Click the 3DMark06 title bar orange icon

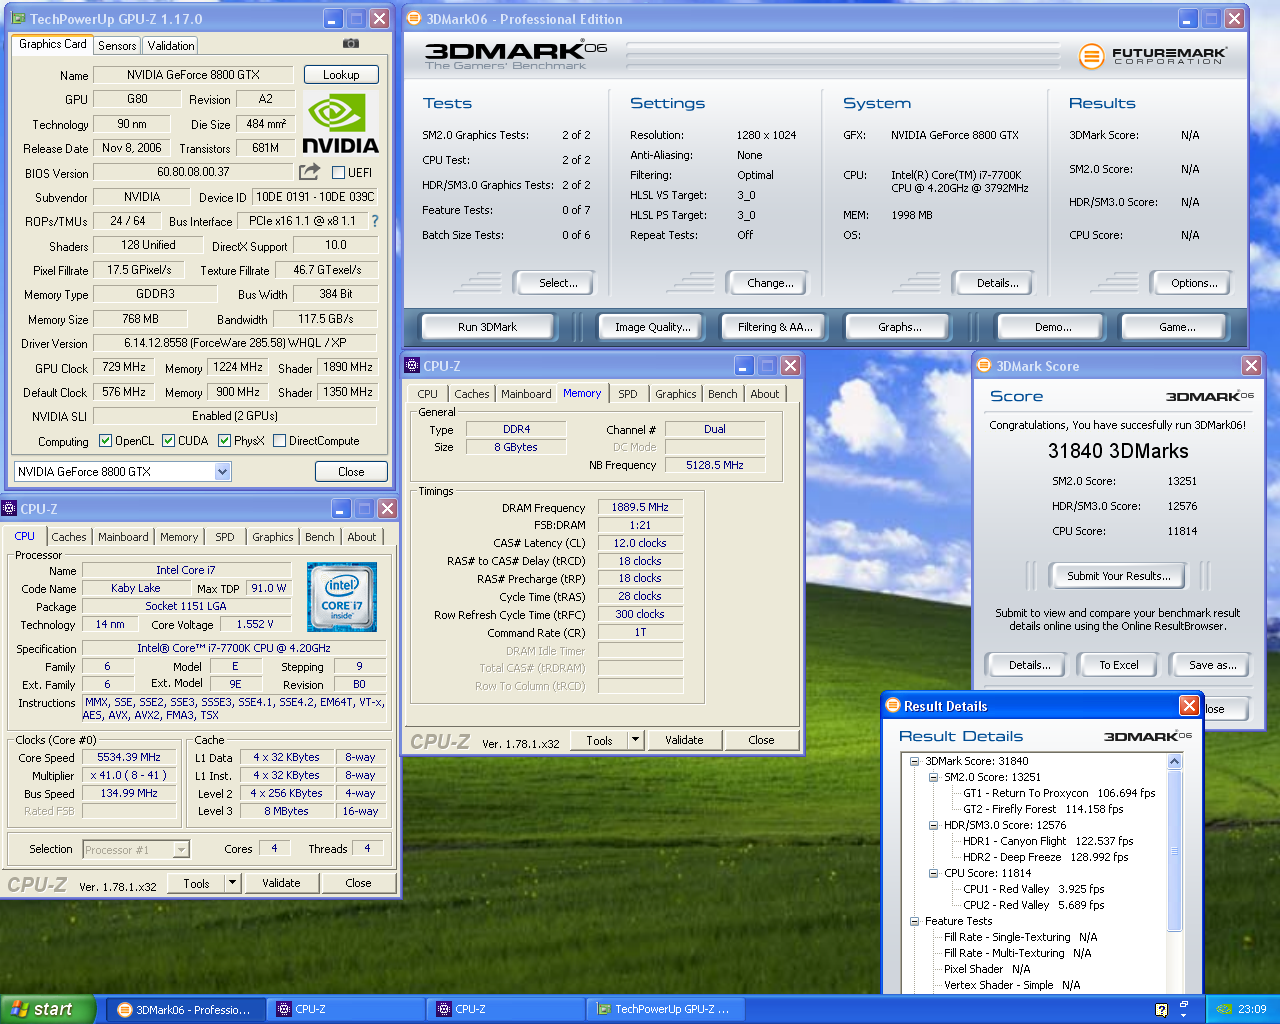414,18
